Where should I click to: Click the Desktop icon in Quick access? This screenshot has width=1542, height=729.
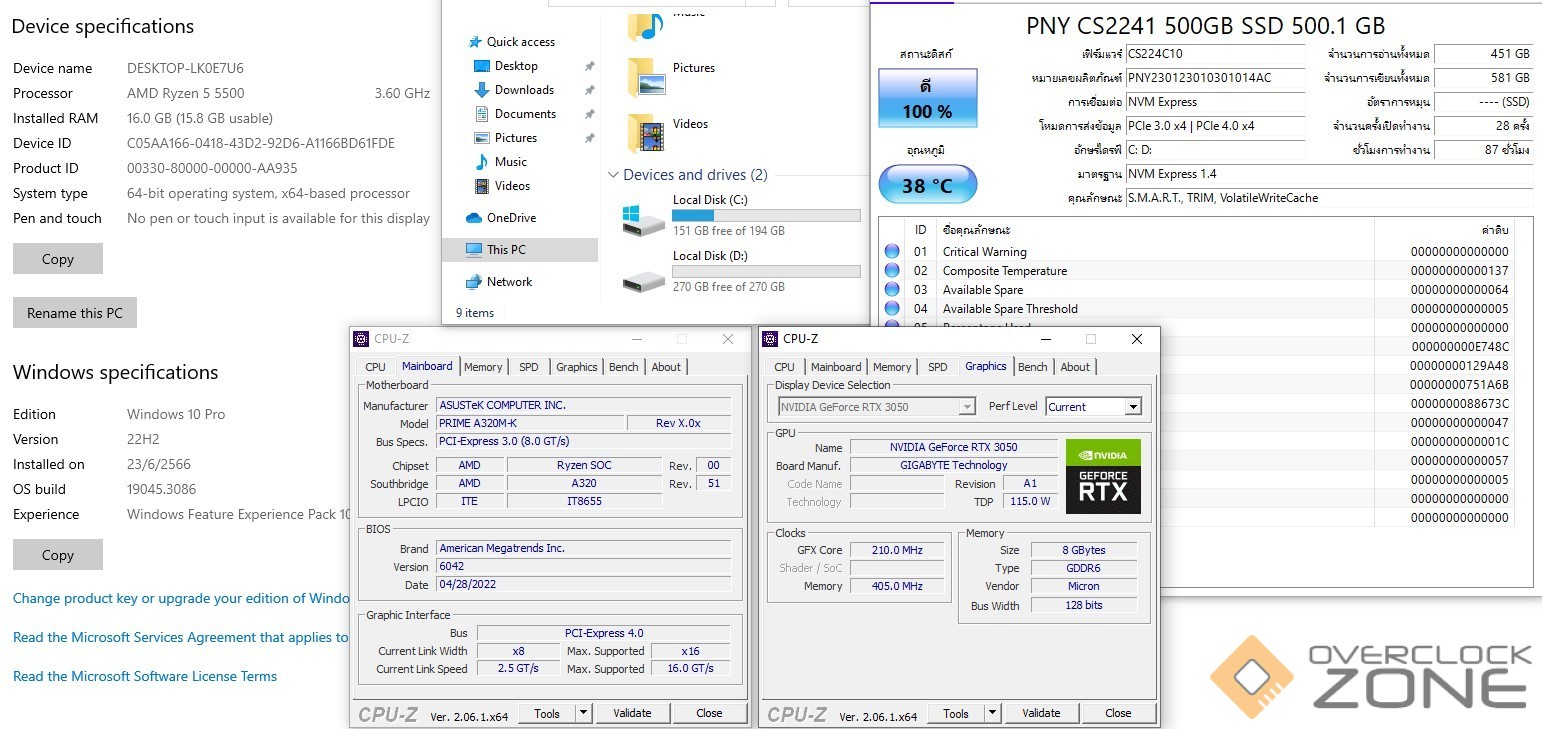tap(482, 66)
